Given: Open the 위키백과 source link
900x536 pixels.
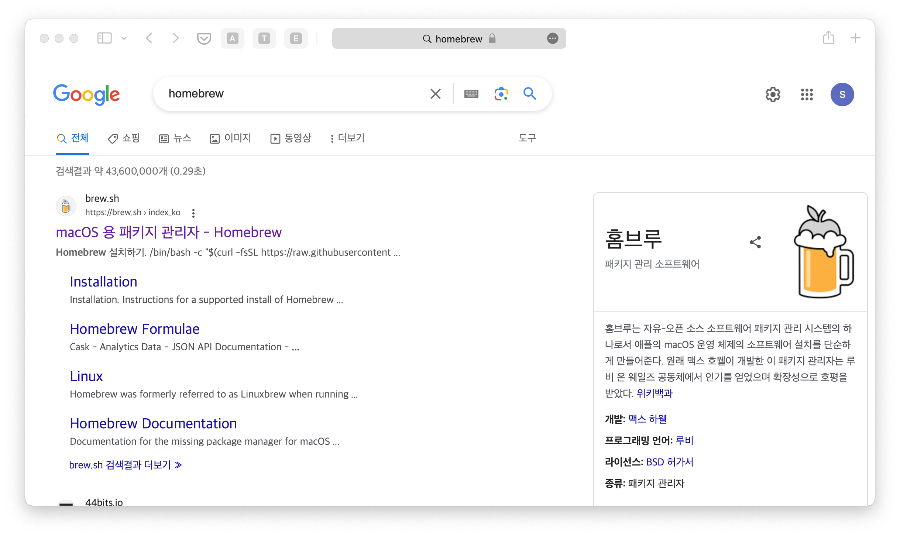Looking at the screenshot, I should coord(654,393).
